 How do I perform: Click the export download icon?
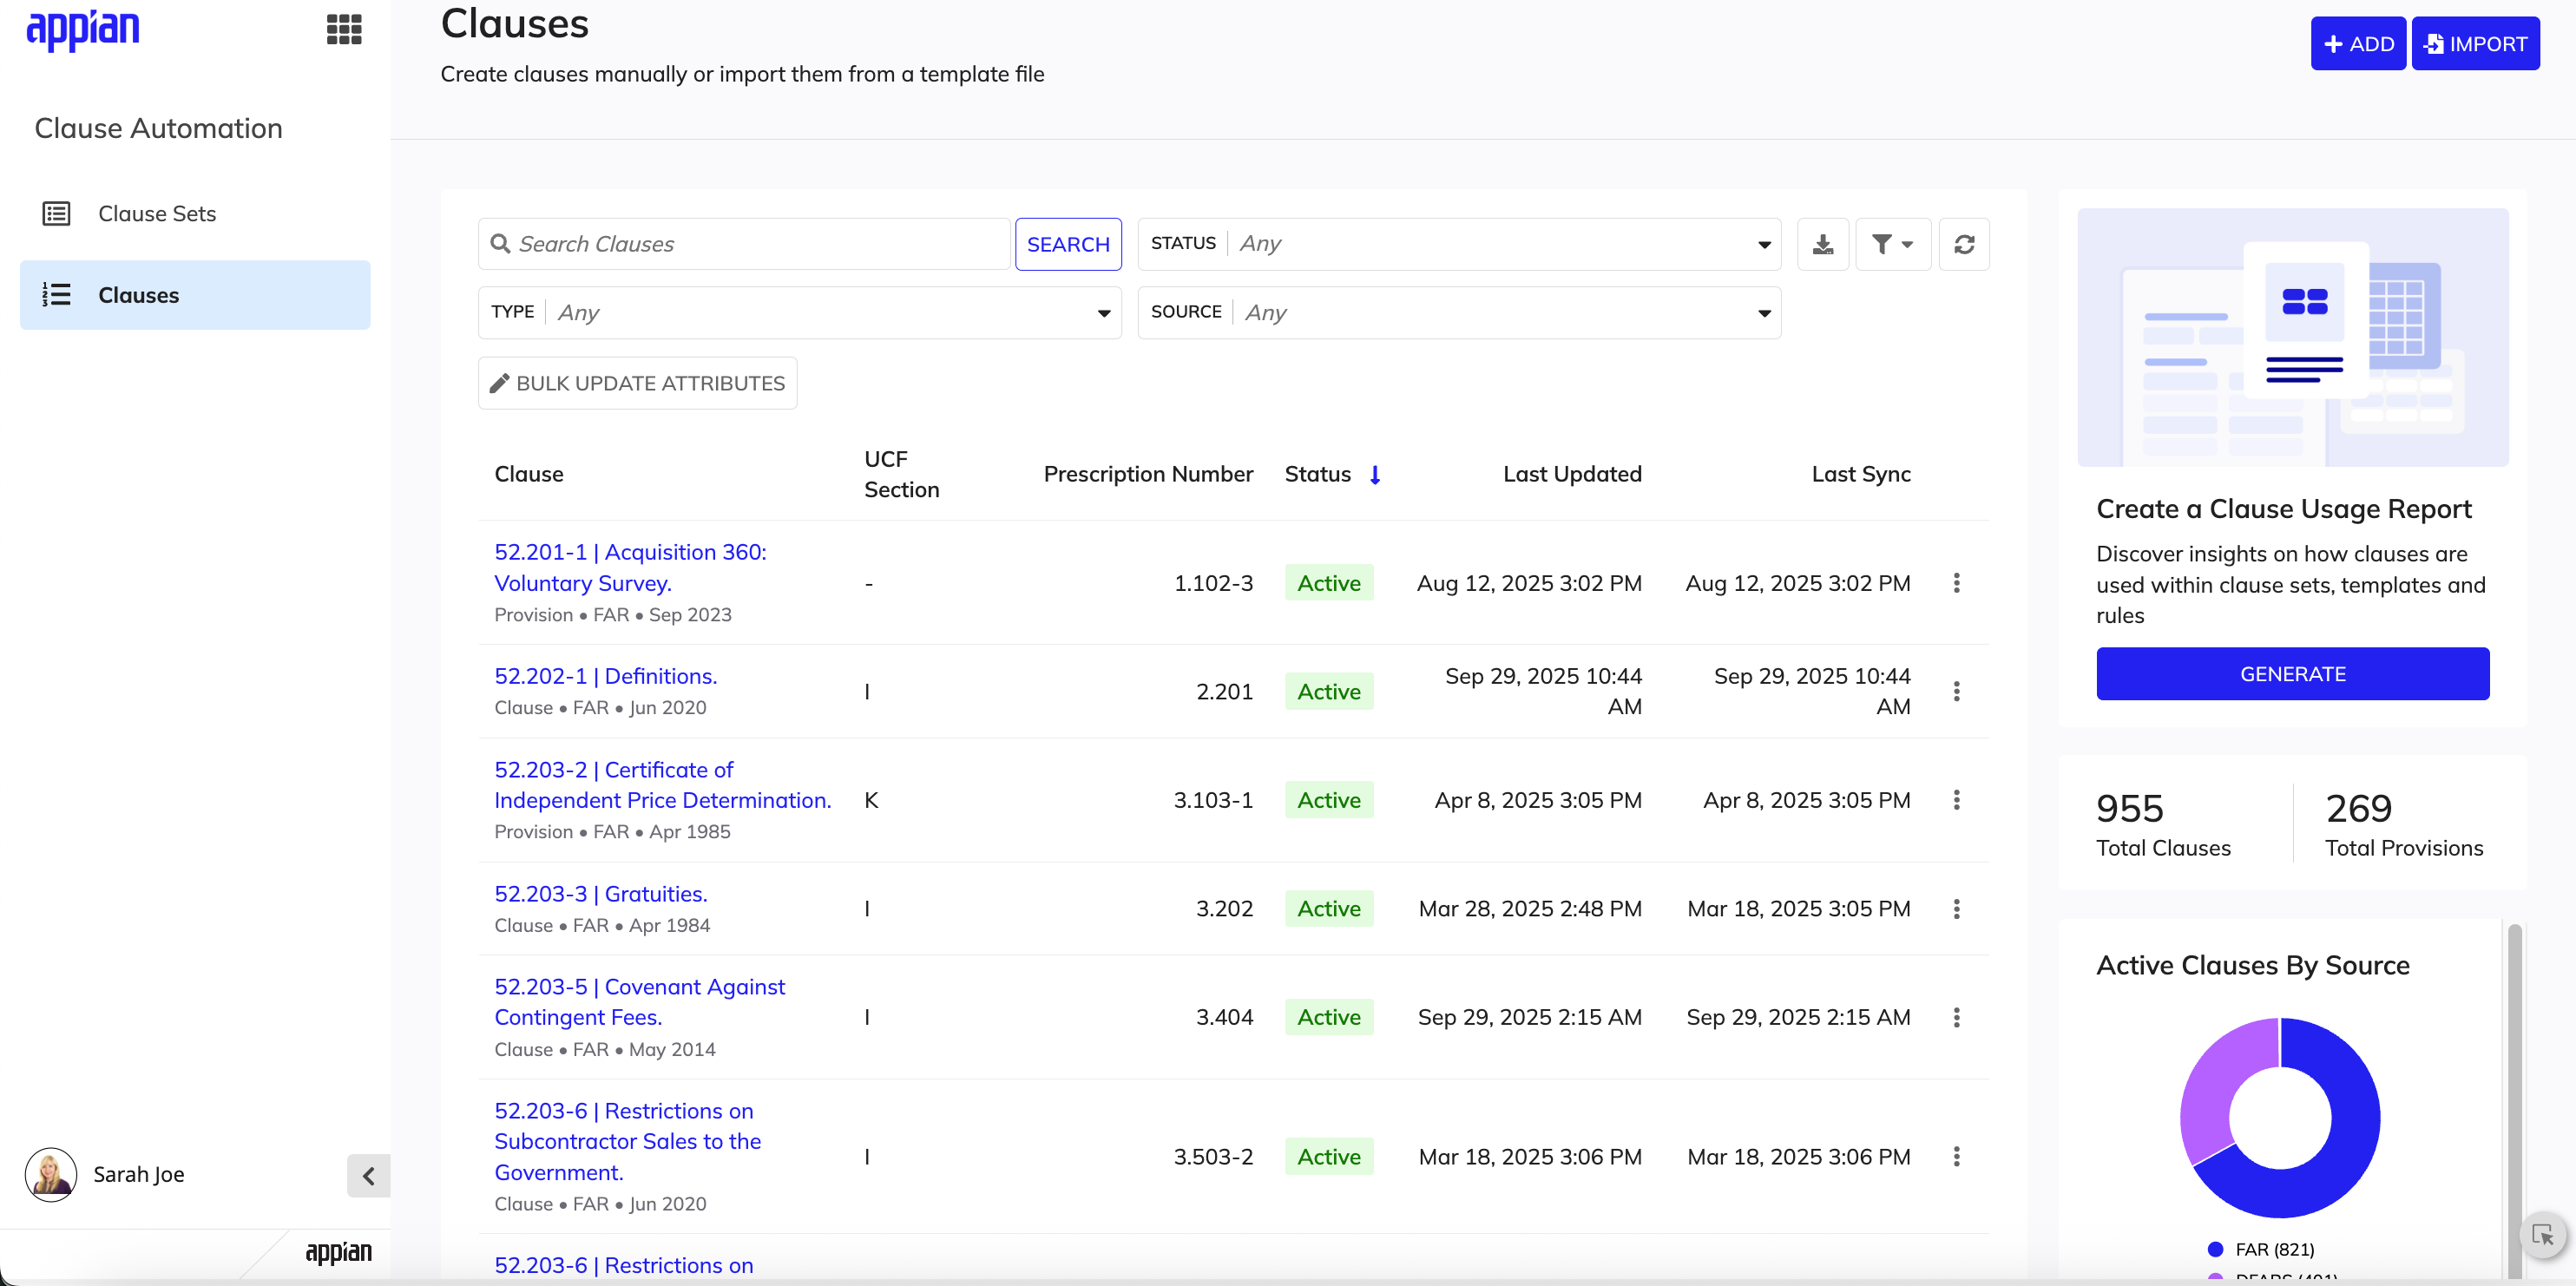[x=1823, y=244]
